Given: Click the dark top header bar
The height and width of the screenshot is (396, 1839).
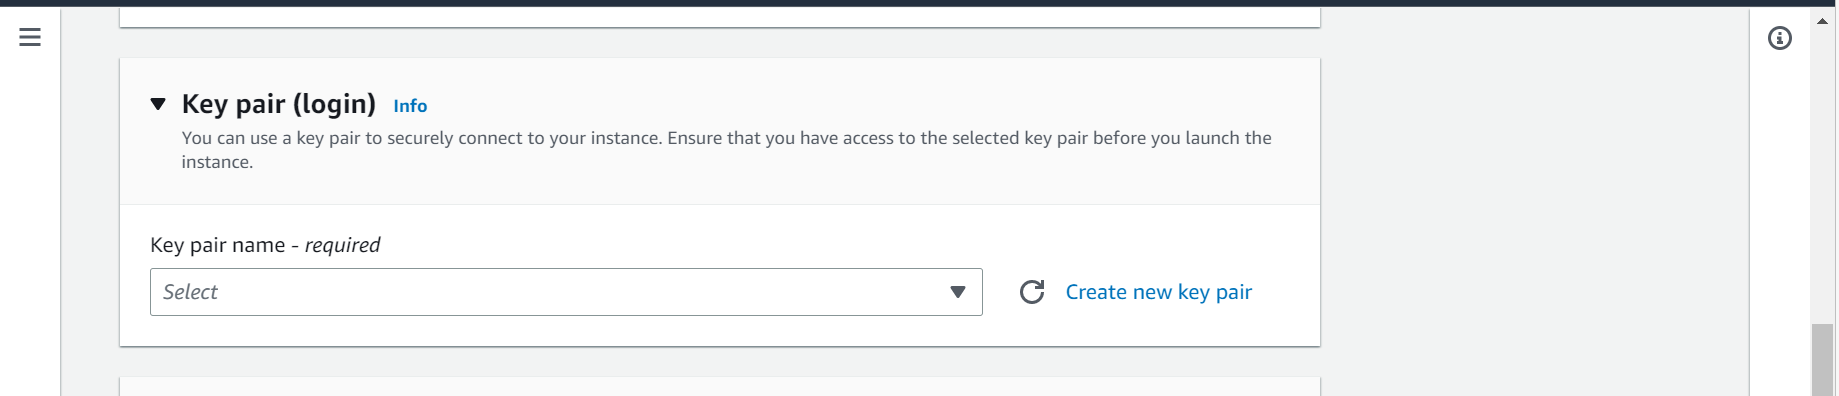Looking at the screenshot, I should point(919,3).
